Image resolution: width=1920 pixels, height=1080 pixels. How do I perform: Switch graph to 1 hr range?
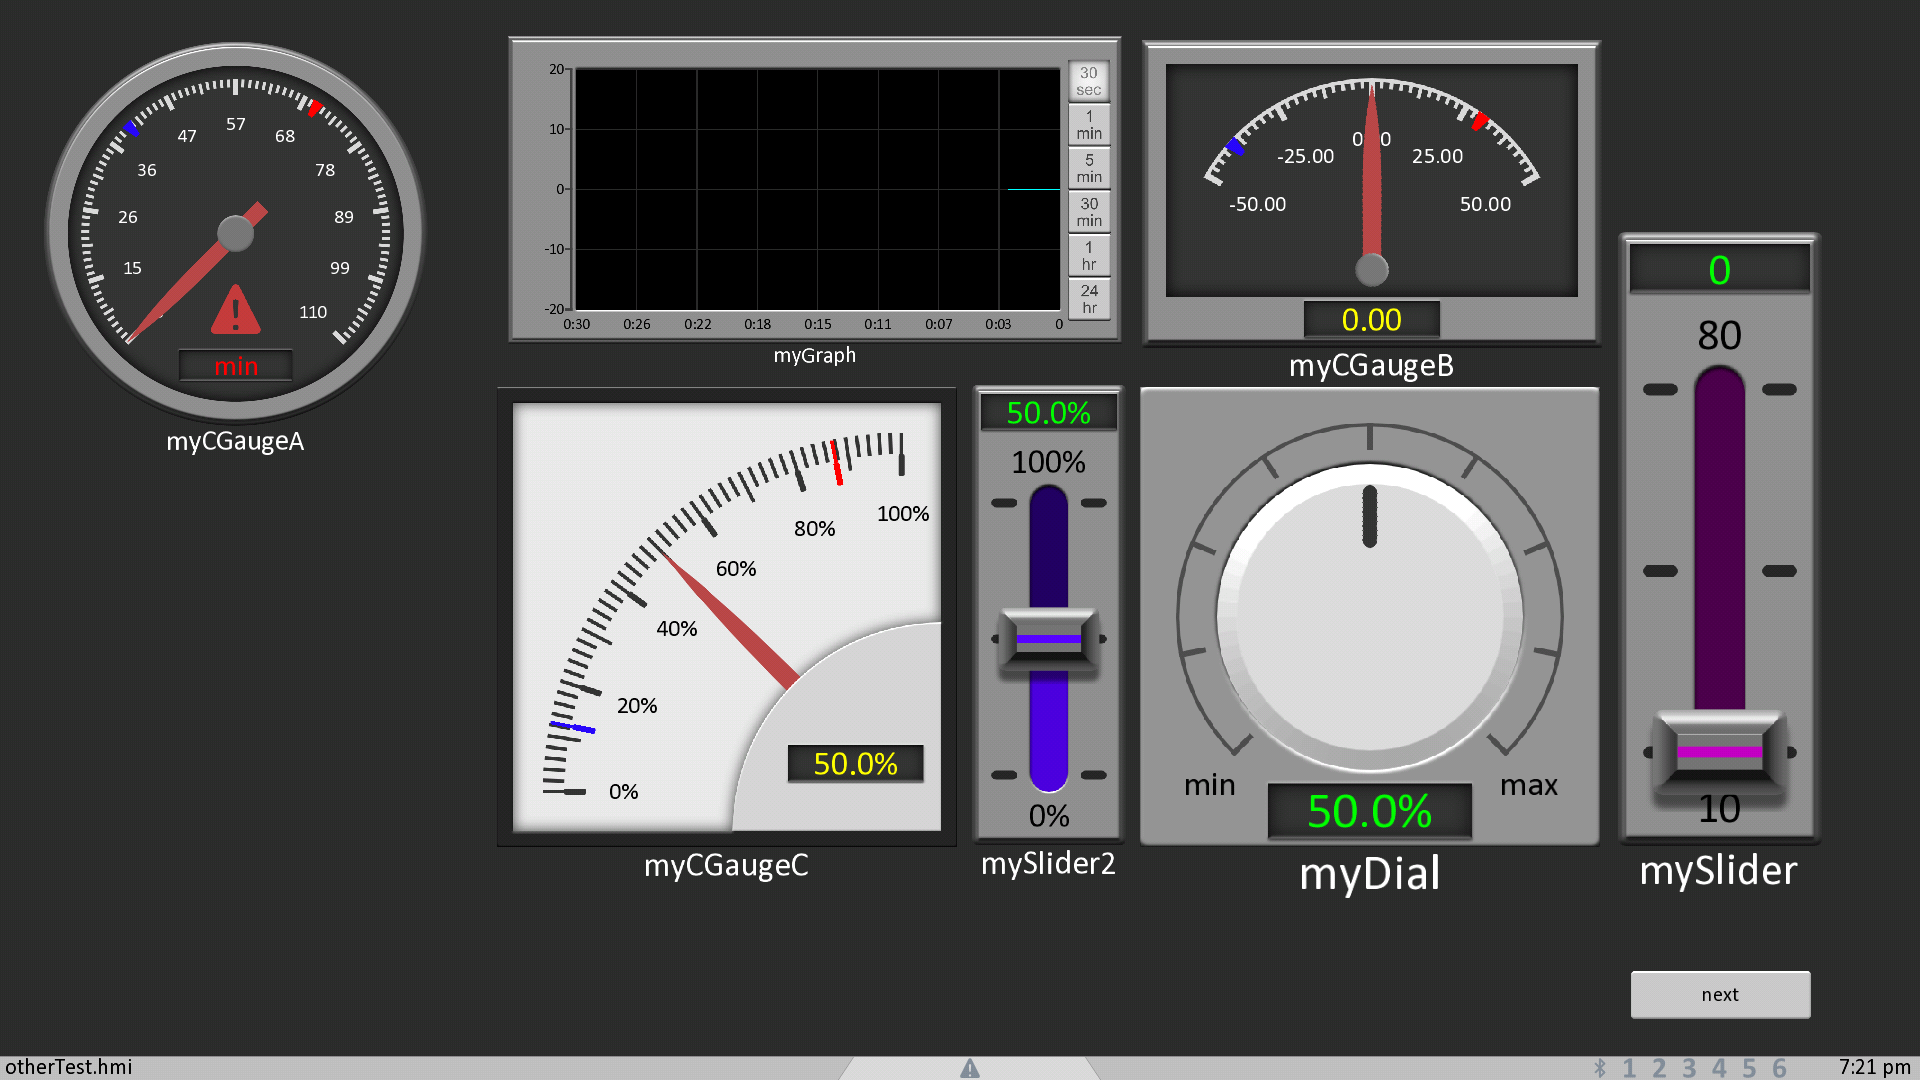(1088, 256)
